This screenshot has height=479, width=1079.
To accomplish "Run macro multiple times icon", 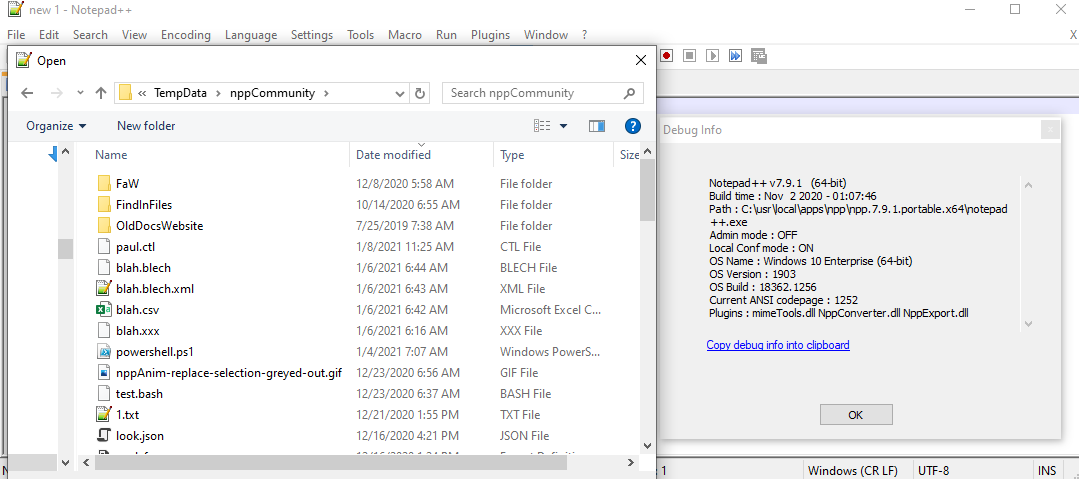I will [x=736, y=56].
